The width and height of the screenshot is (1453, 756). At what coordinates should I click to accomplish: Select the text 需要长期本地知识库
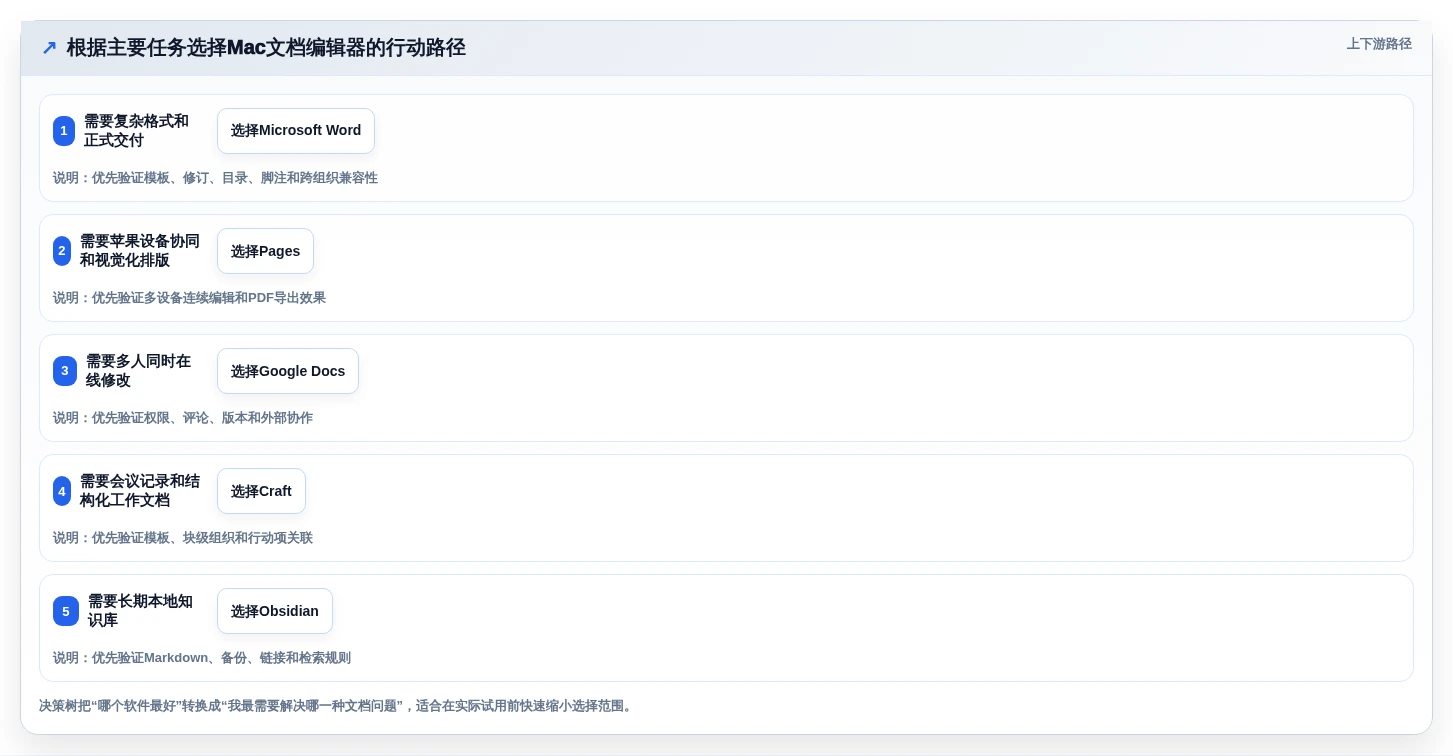pos(140,611)
